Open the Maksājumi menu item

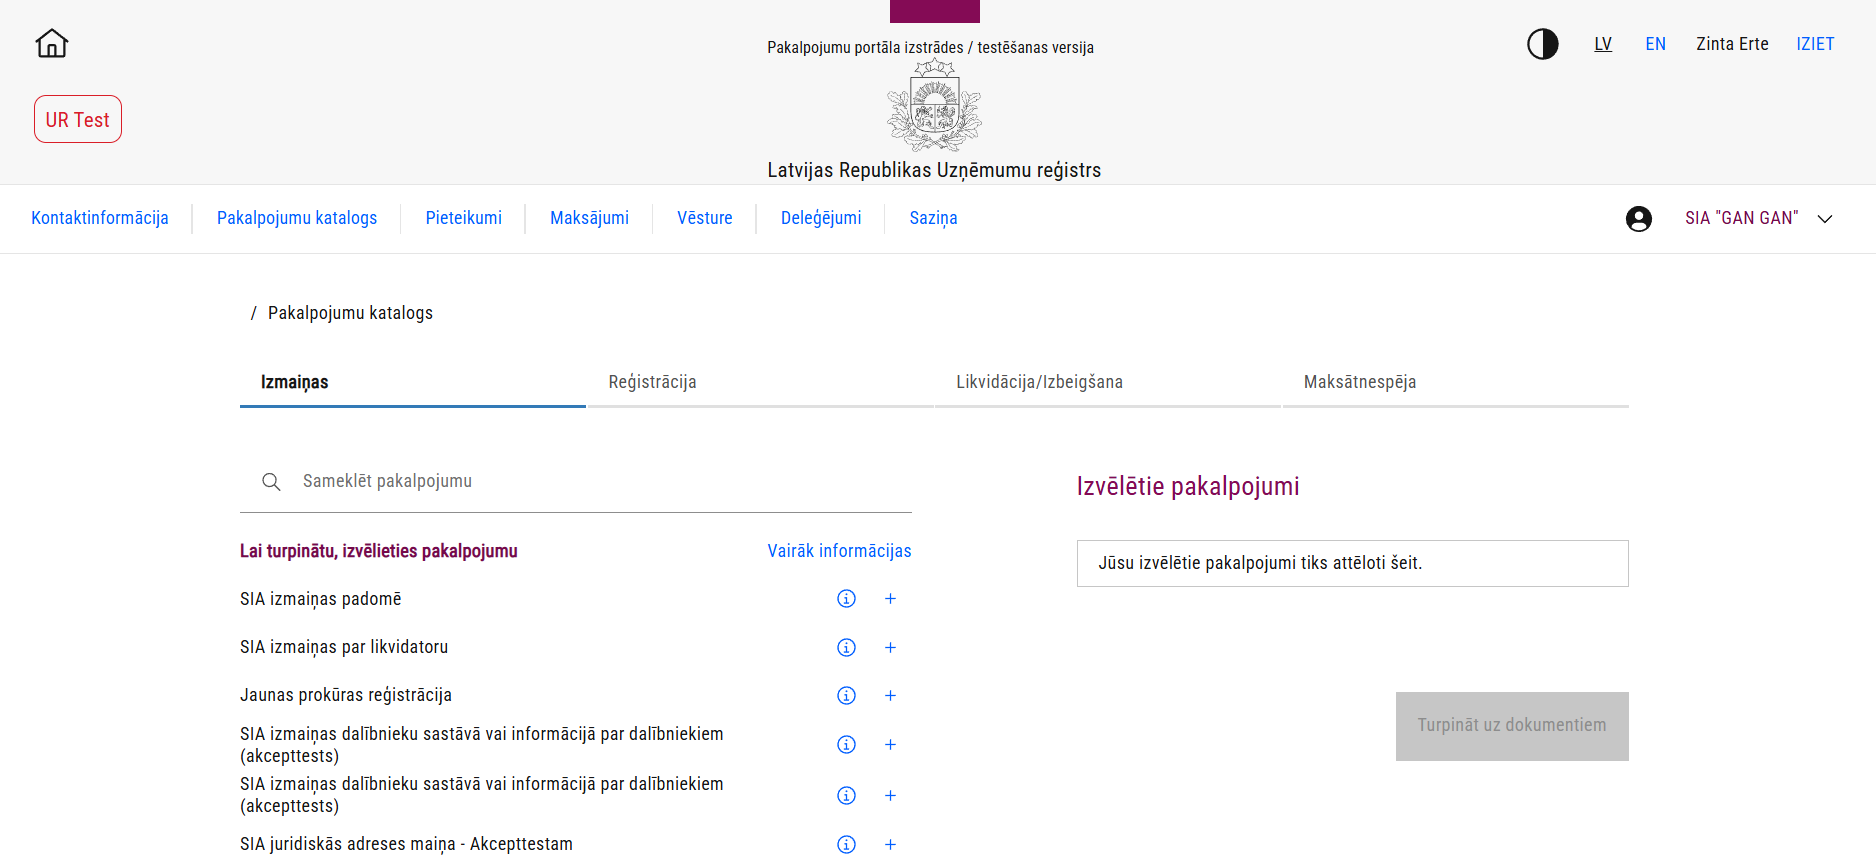click(590, 218)
